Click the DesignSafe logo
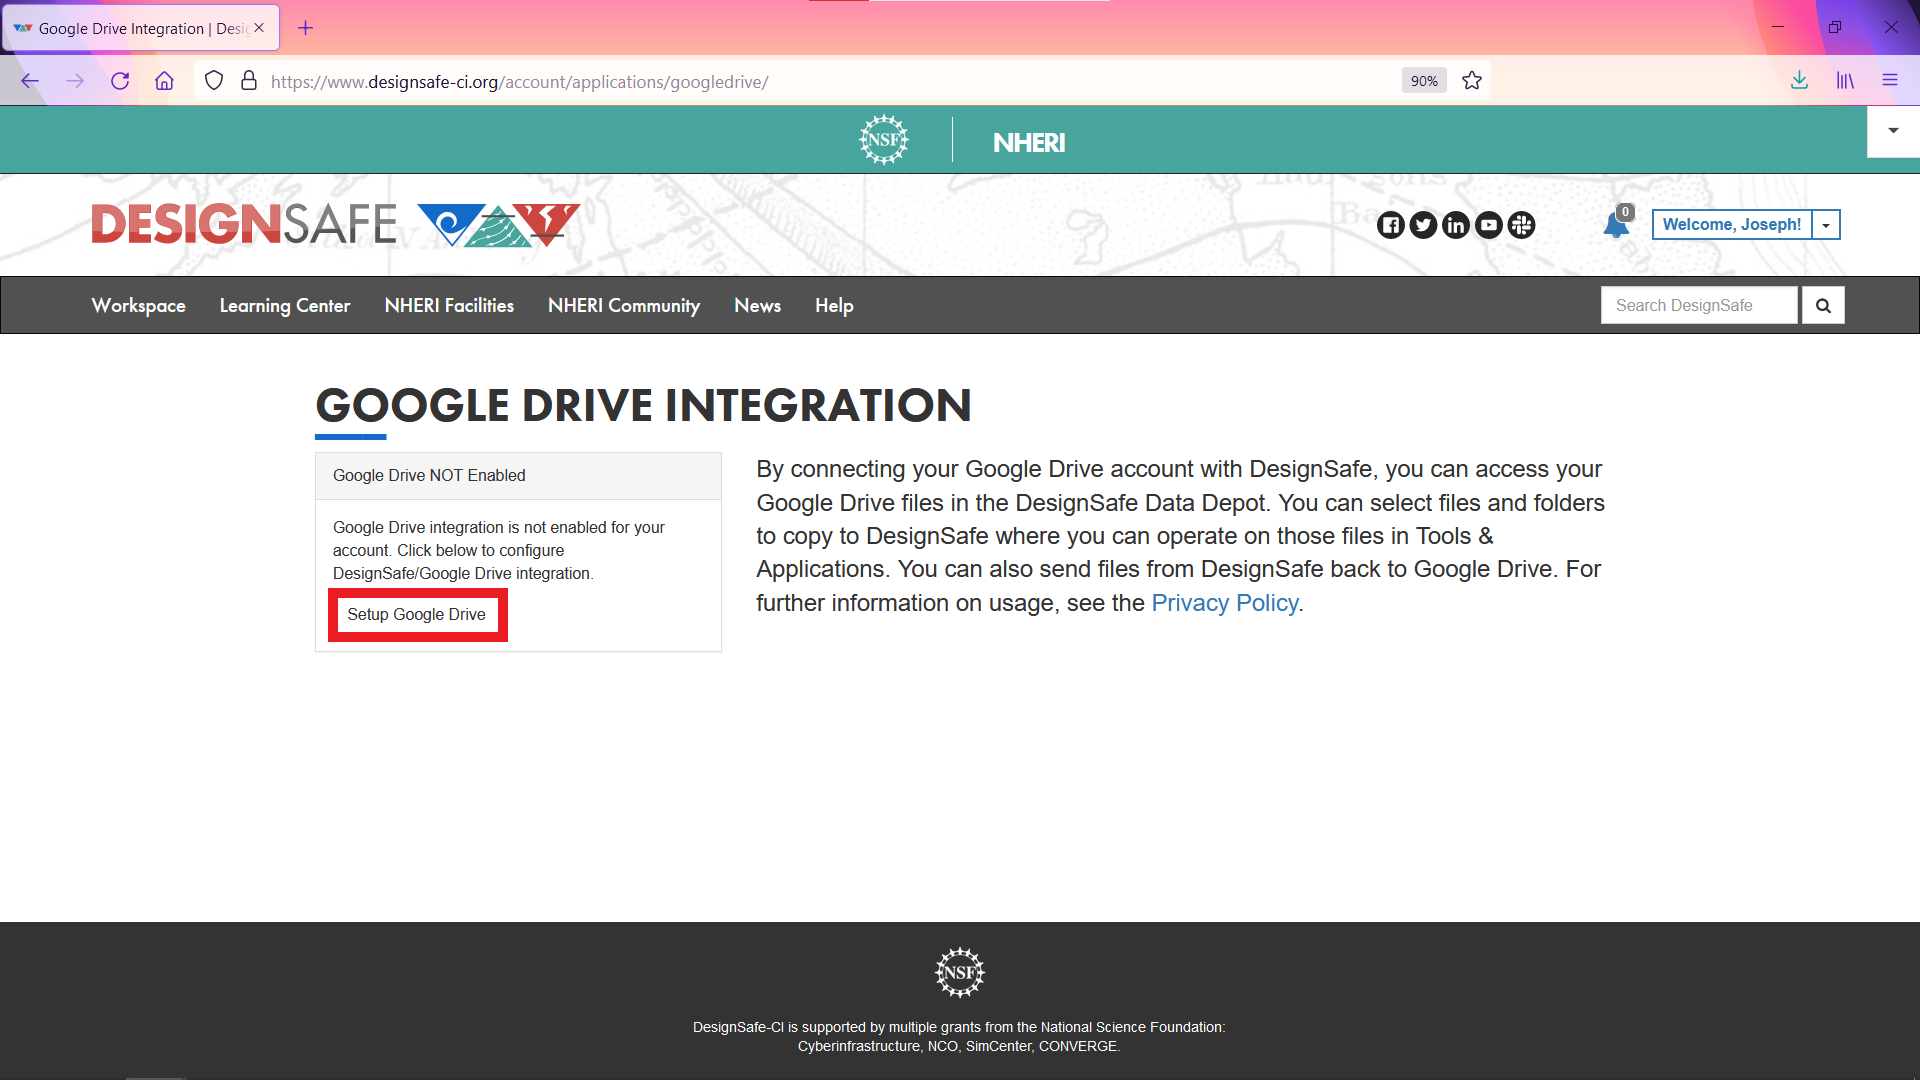 335,224
